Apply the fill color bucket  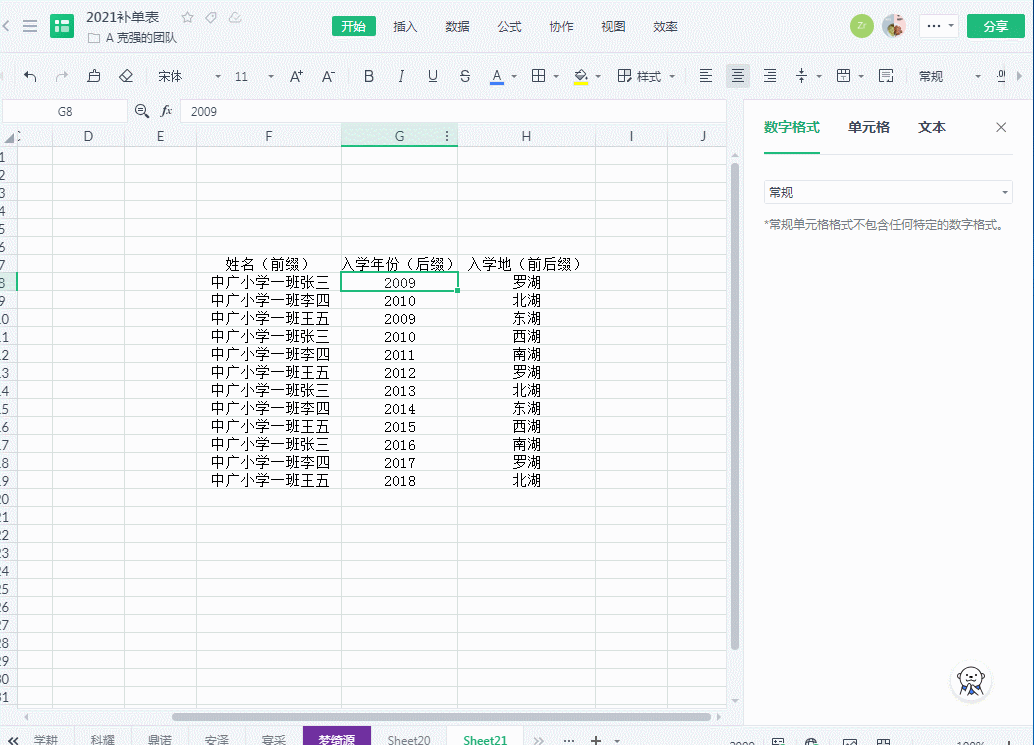point(581,76)
